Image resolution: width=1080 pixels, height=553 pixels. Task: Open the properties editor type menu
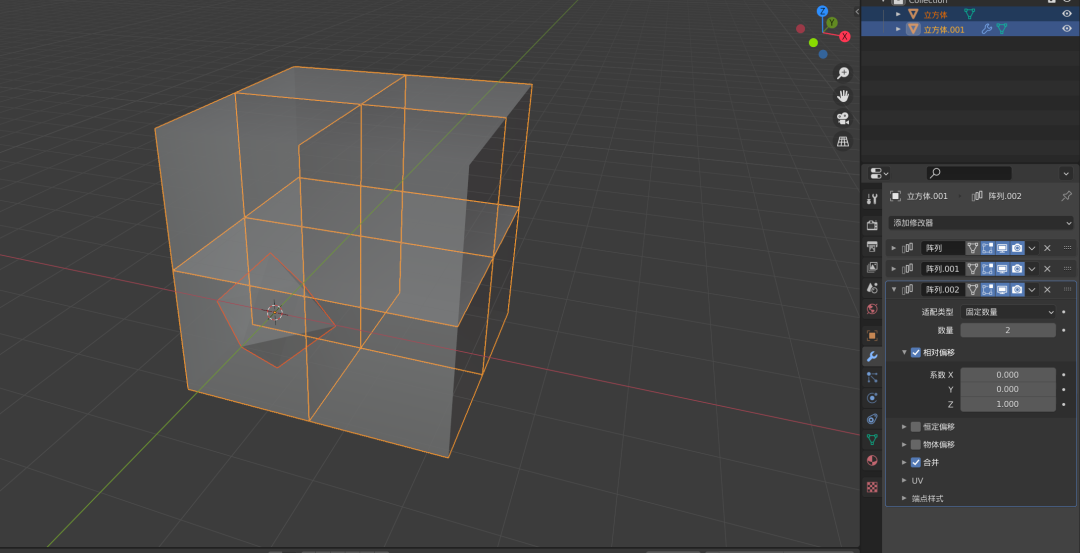tap(879, 173)
